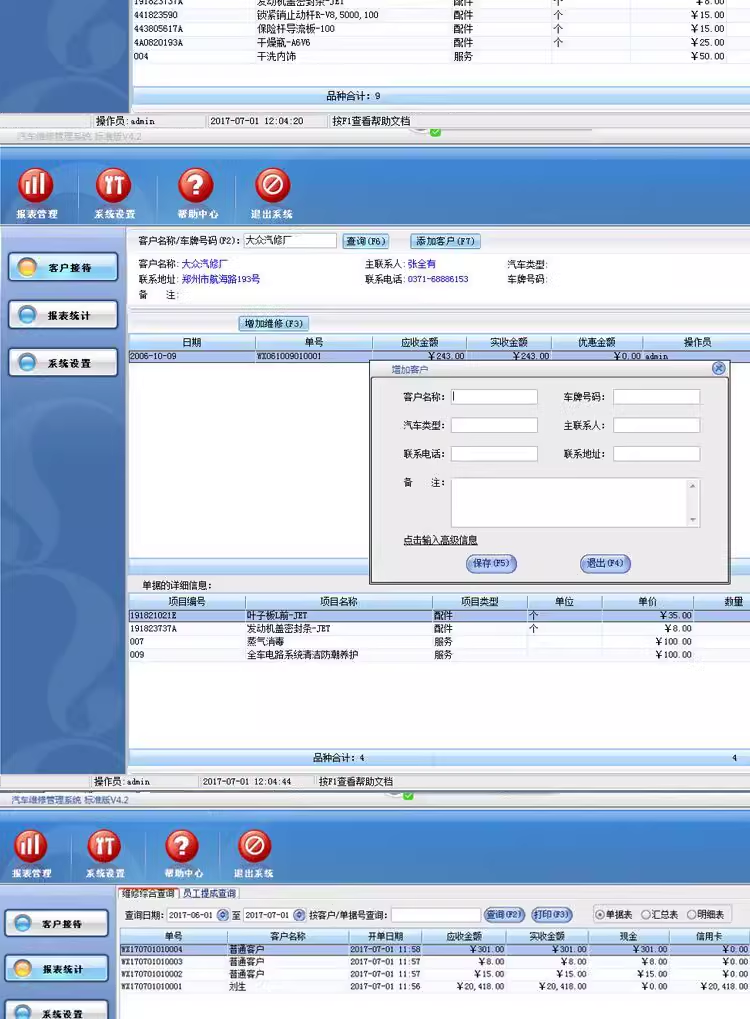This screenshot has width=750, height=1019.
Task: Select 客户接待 sidebar item in bottom window
Action: pyautogui.click(x=57, y=923)
